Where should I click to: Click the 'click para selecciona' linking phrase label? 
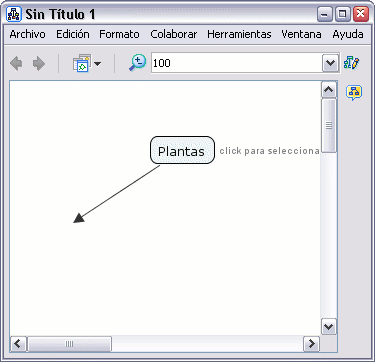tap(269, 151)
